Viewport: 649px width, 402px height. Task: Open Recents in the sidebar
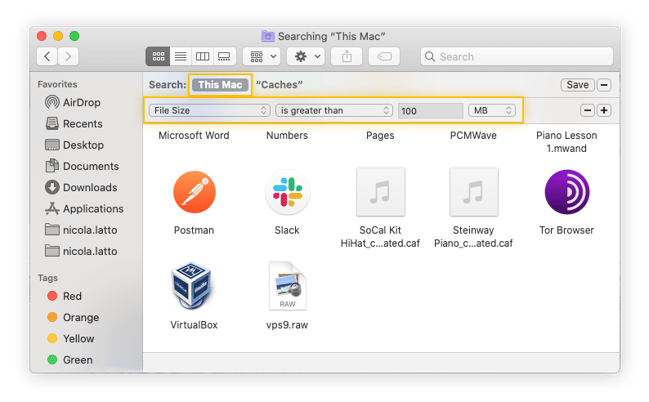pyautogui.click(x=74, y=124)
